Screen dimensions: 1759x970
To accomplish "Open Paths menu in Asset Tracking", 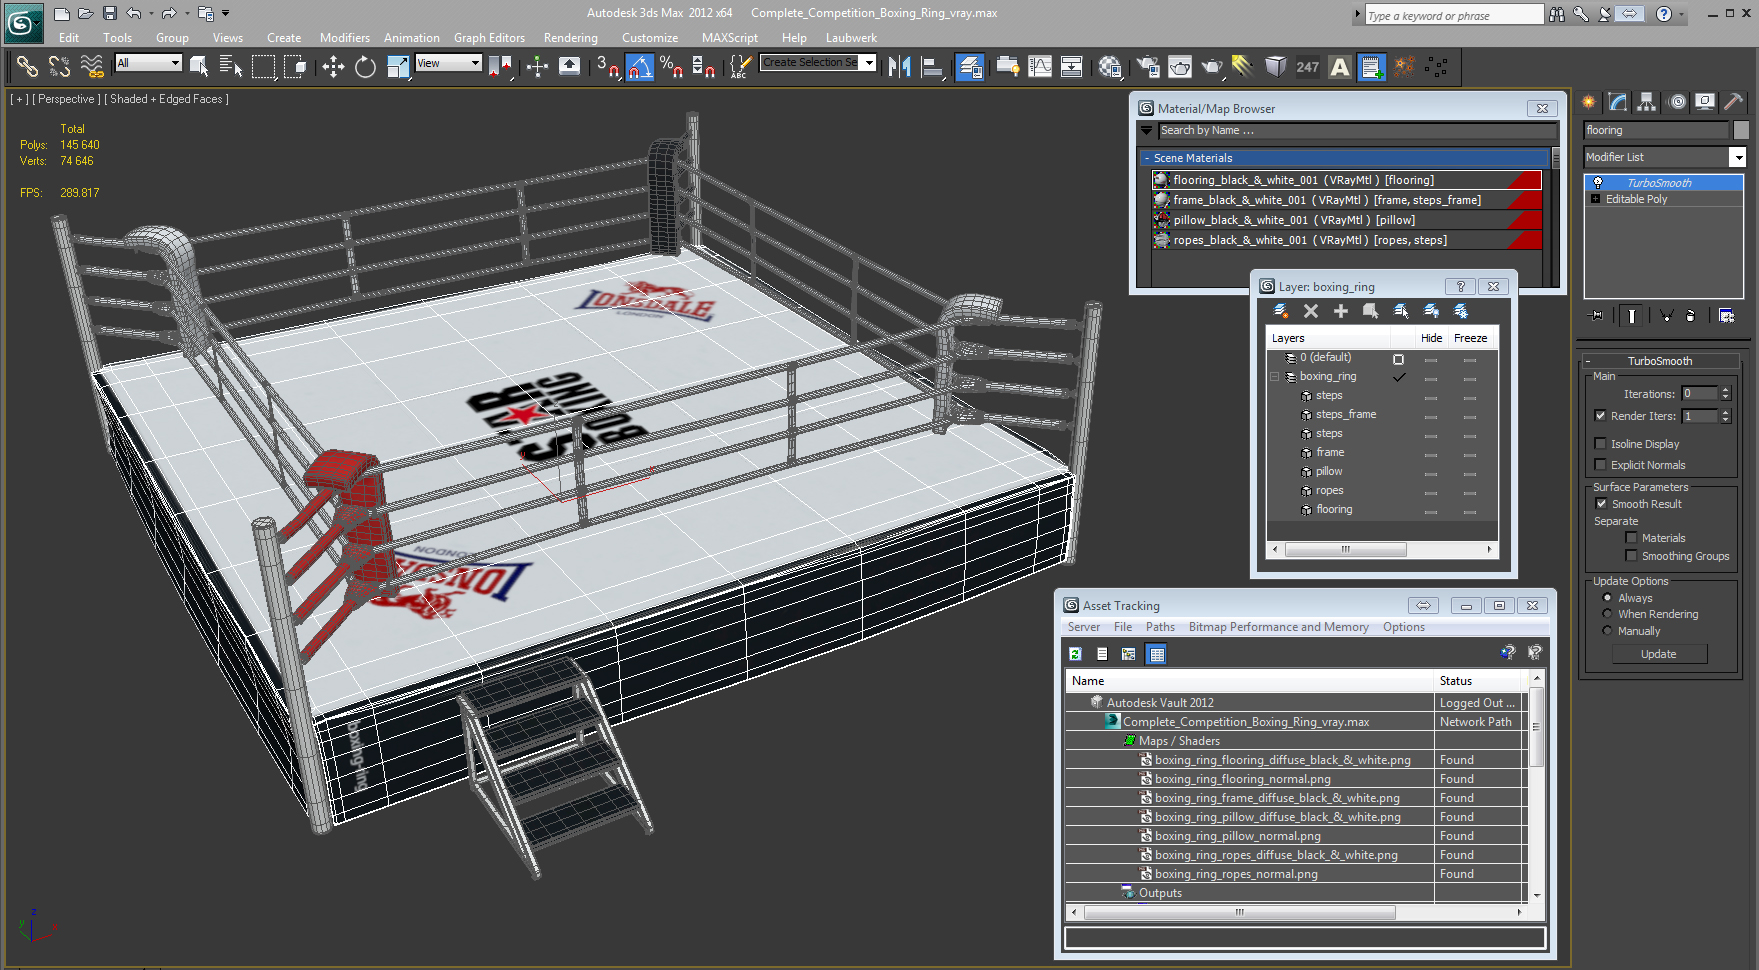I will pos(1160,627).
